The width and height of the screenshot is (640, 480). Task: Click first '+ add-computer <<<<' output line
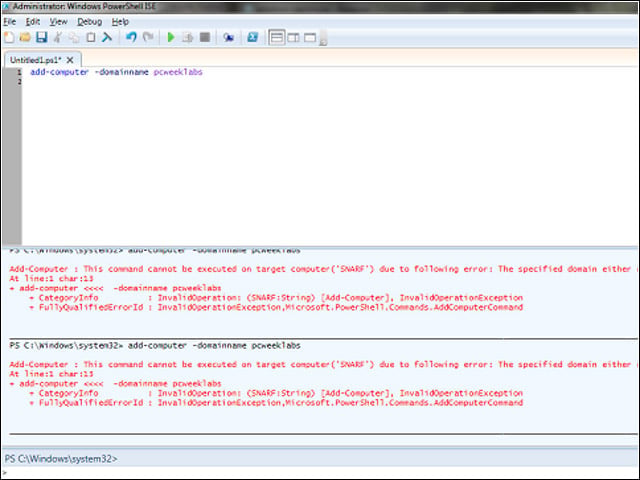click(116, 288)
